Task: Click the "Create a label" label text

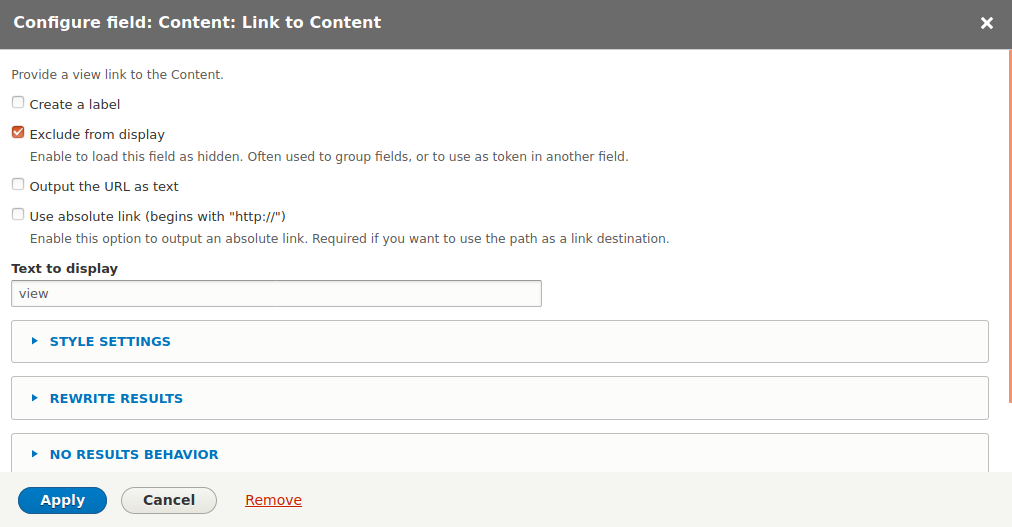Action: coord(75,104)
